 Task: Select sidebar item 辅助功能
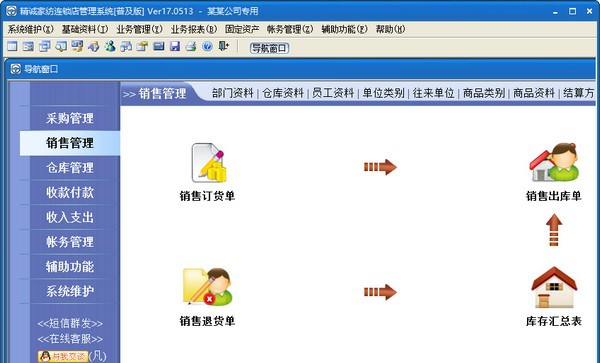70,267
